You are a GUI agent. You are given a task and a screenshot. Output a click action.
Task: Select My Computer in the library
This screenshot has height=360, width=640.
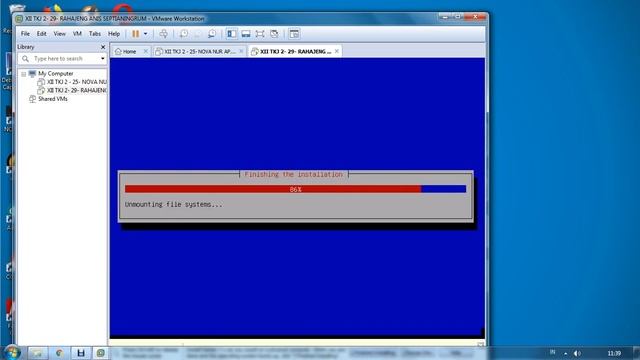56,73
